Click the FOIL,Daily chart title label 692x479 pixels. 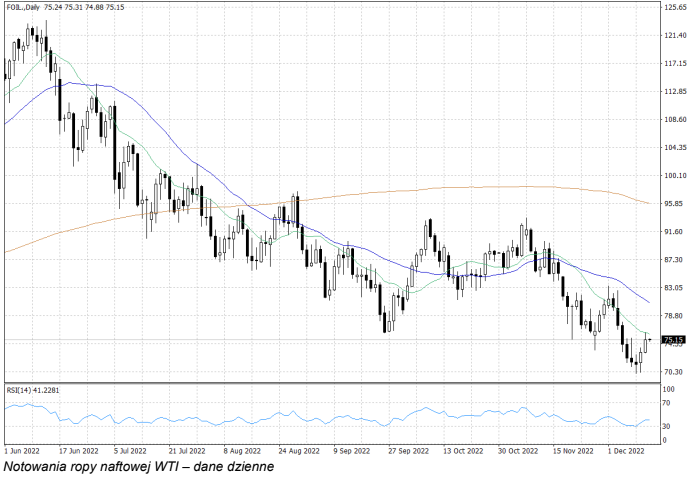(x=24, y=8)
